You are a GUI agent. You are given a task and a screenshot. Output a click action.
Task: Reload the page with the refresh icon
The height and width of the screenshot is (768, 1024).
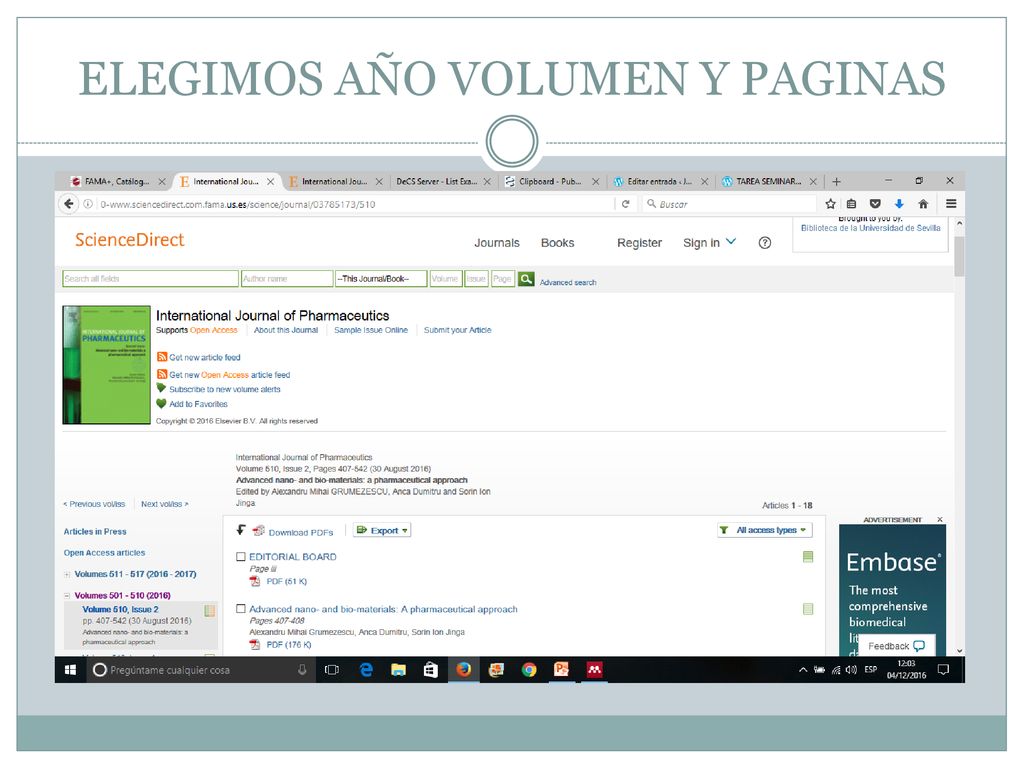click(x=626, y=204)
